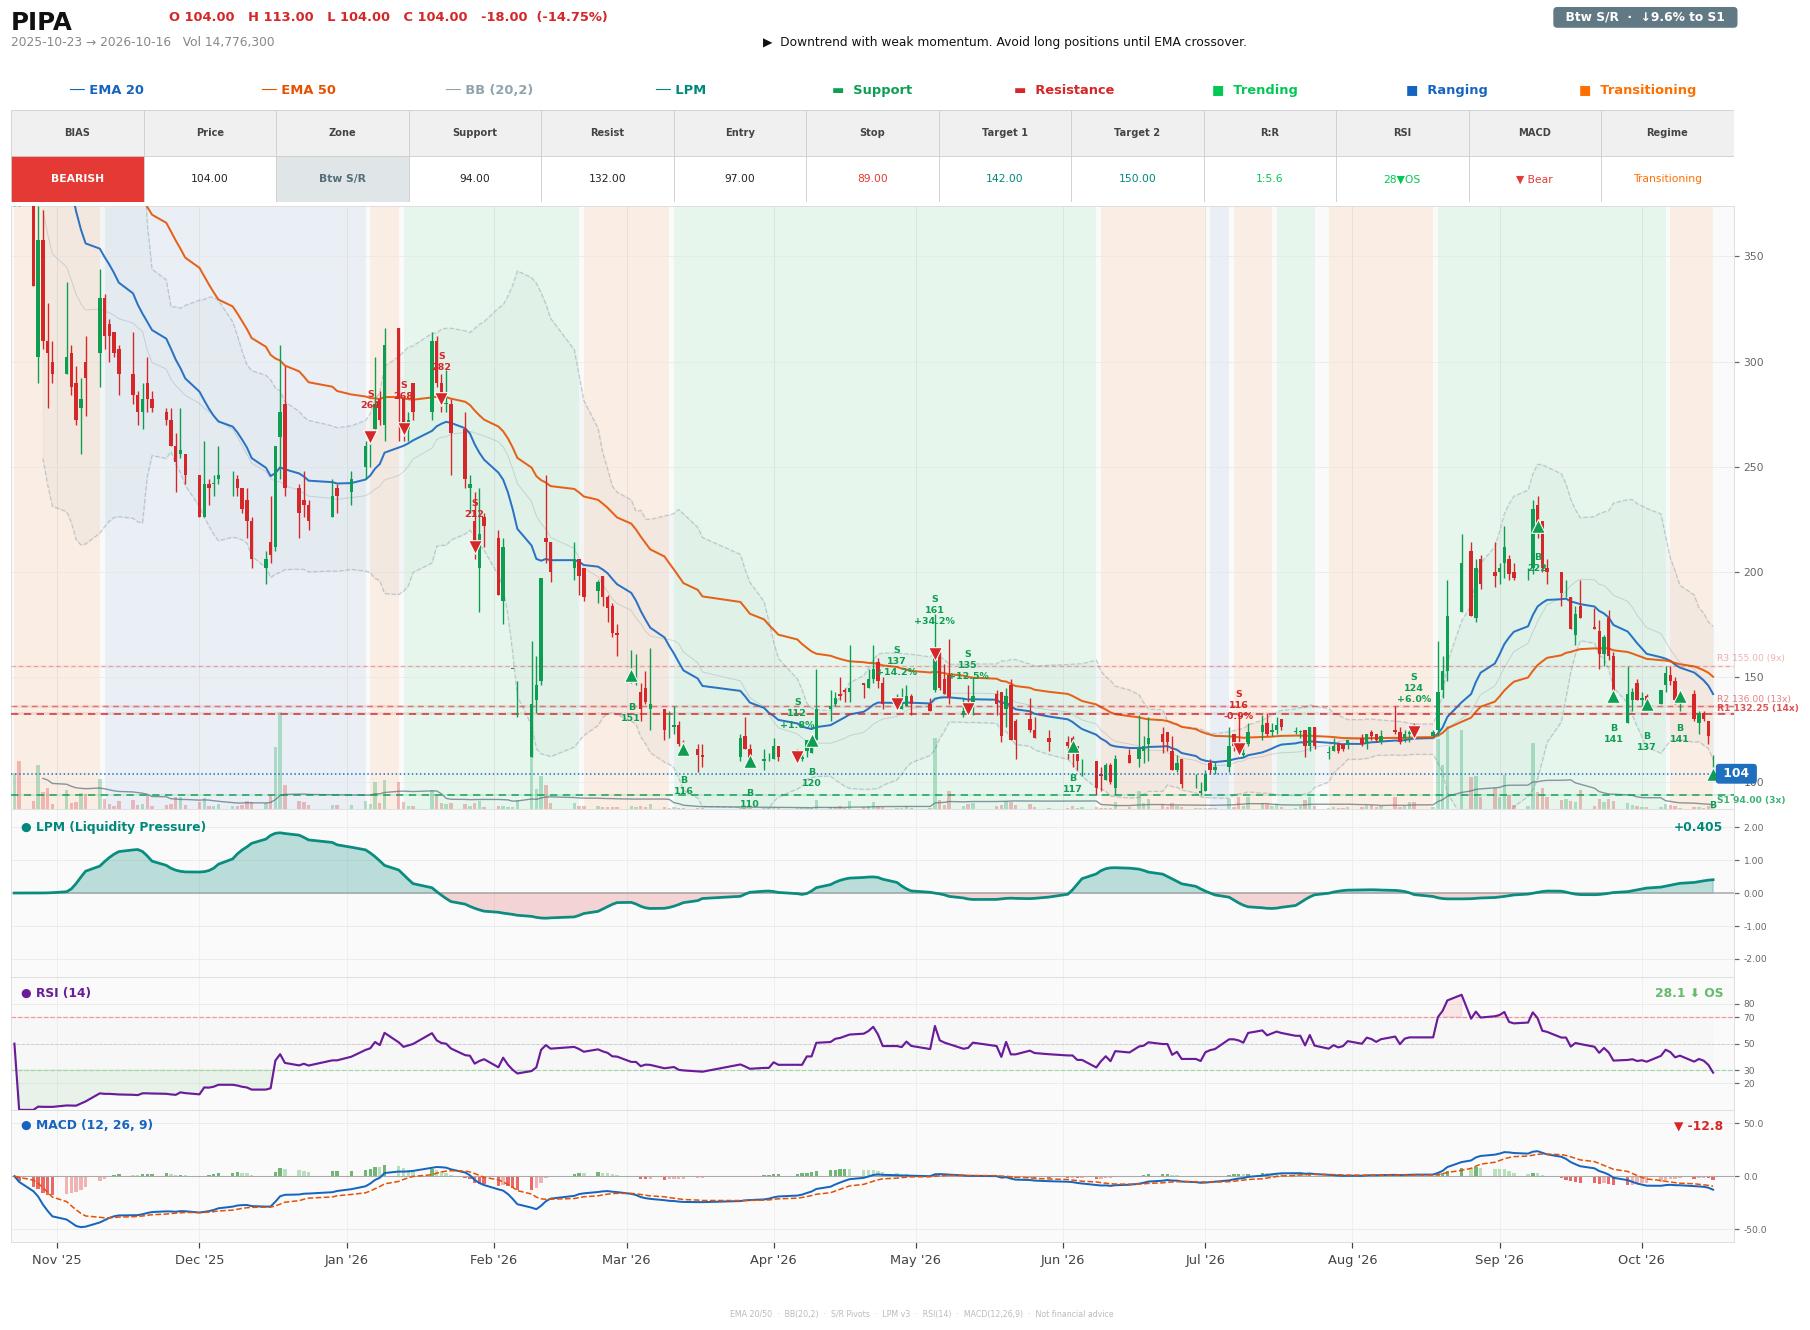The height and width of the screenshot is (1330, 1810).
Task: Click the date range '2025-10-23 → 2026-10-16'
Action: [x=91, y=42]
